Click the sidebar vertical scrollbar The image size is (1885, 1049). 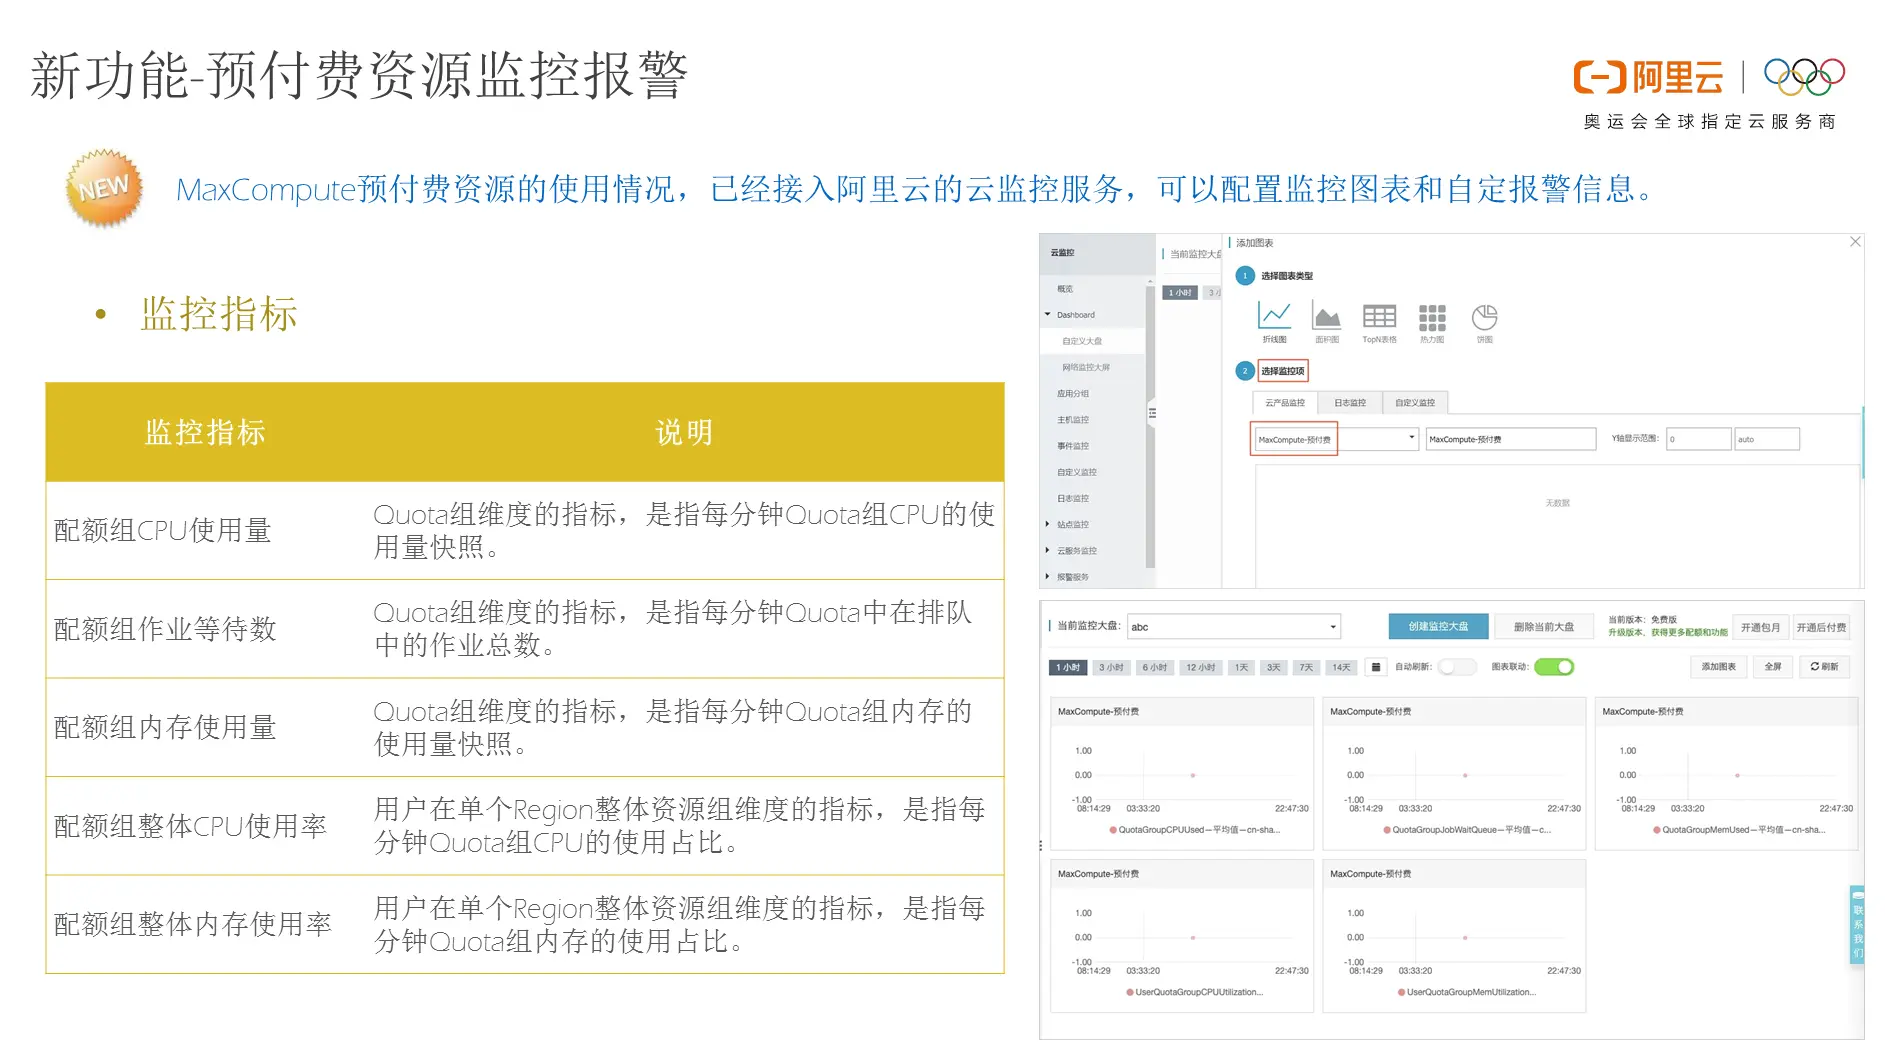point(1150,425)
